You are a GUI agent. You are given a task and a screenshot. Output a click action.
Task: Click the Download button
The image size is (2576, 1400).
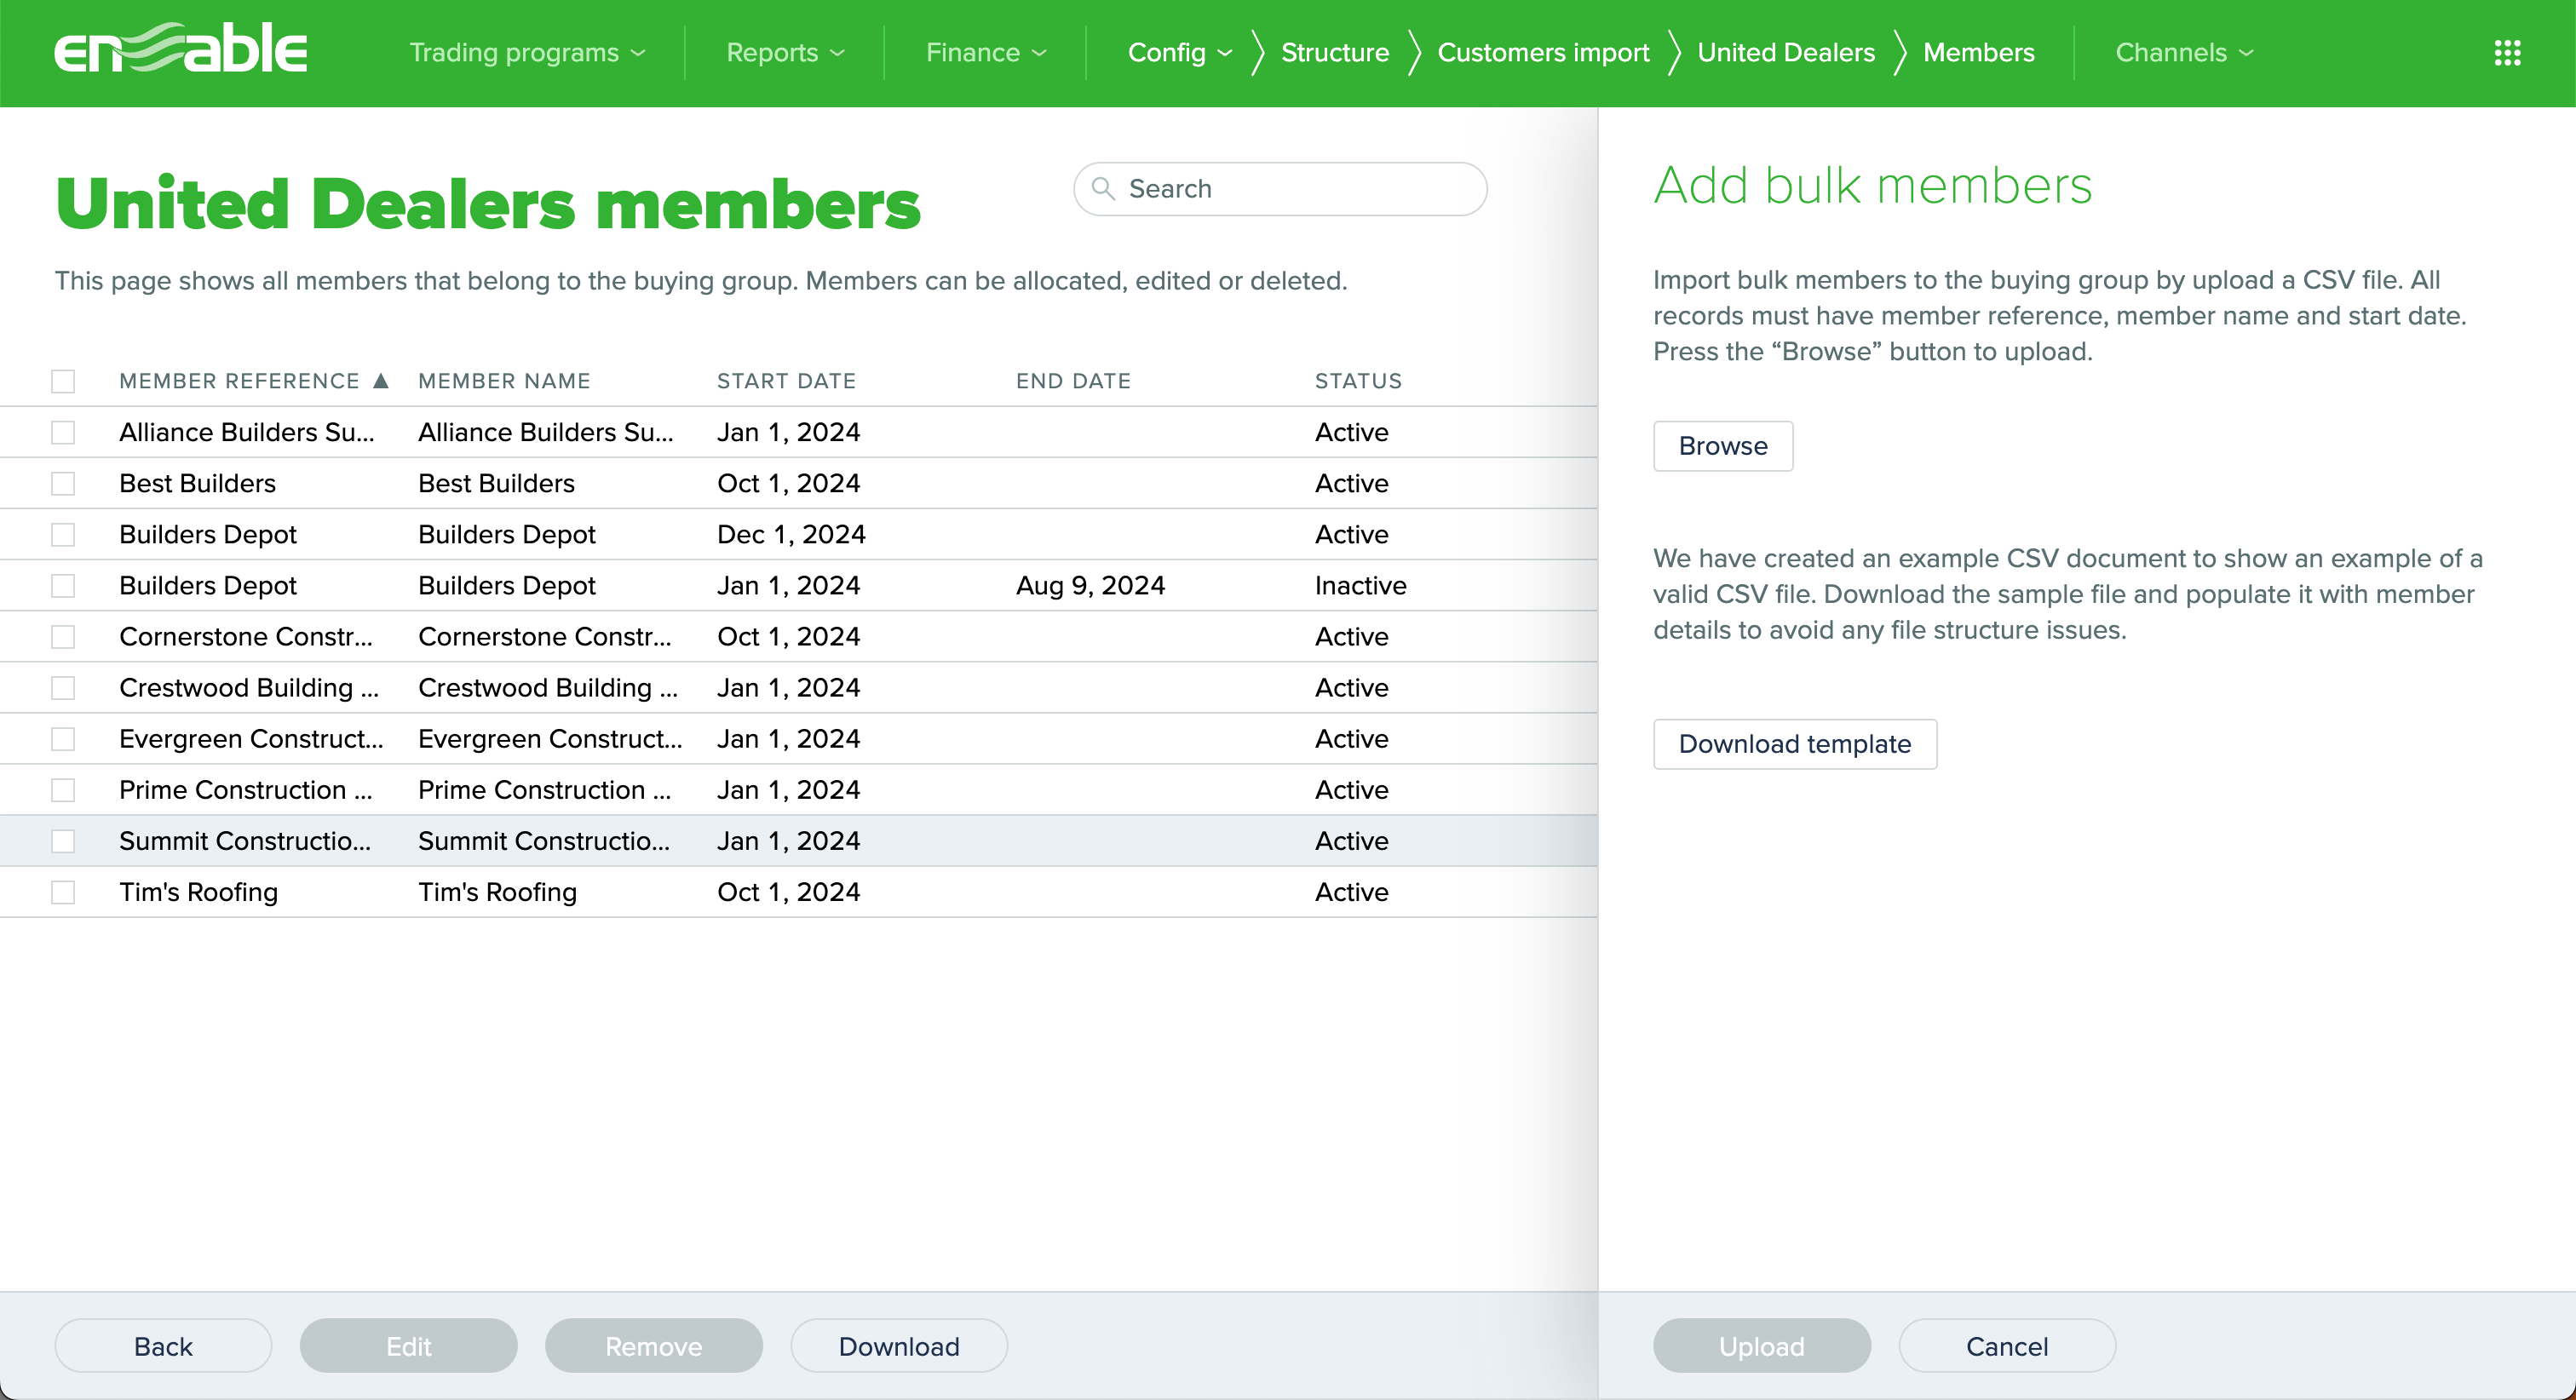tap(898, 1345)
